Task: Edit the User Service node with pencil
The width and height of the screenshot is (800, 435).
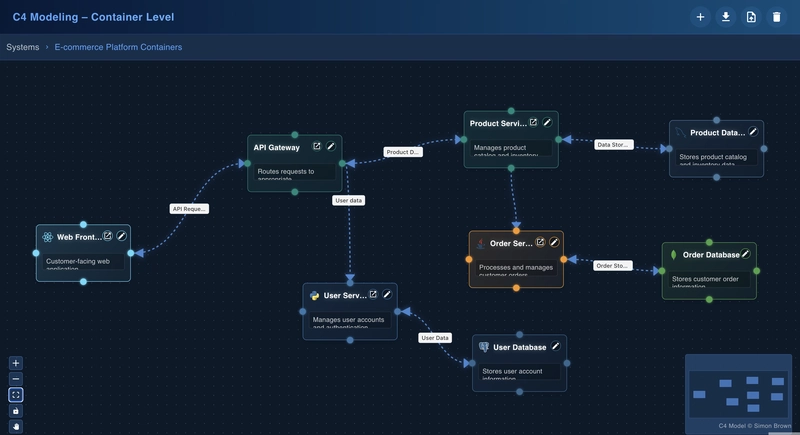Action: [387, 294]
